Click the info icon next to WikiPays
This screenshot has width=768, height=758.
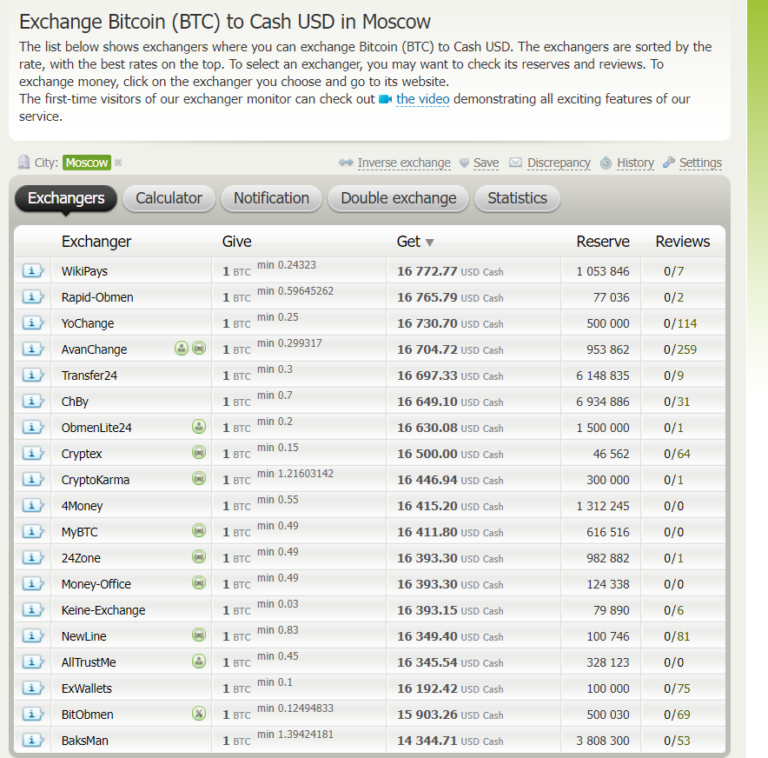(x=33, y=271)
